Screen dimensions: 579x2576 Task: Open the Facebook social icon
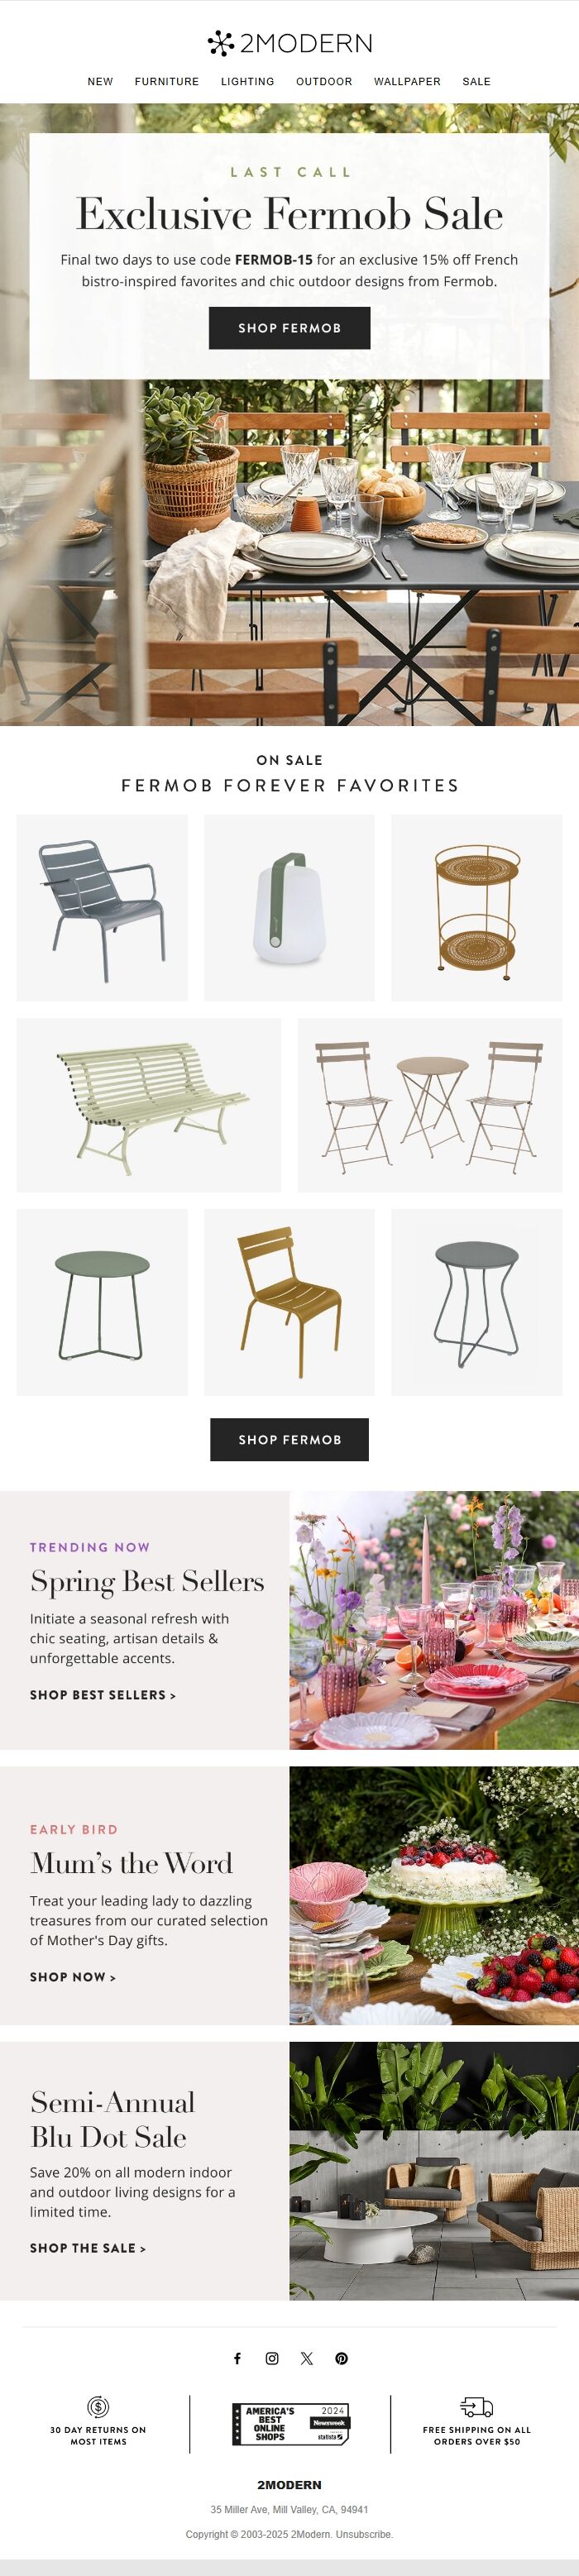point(237,2358)
